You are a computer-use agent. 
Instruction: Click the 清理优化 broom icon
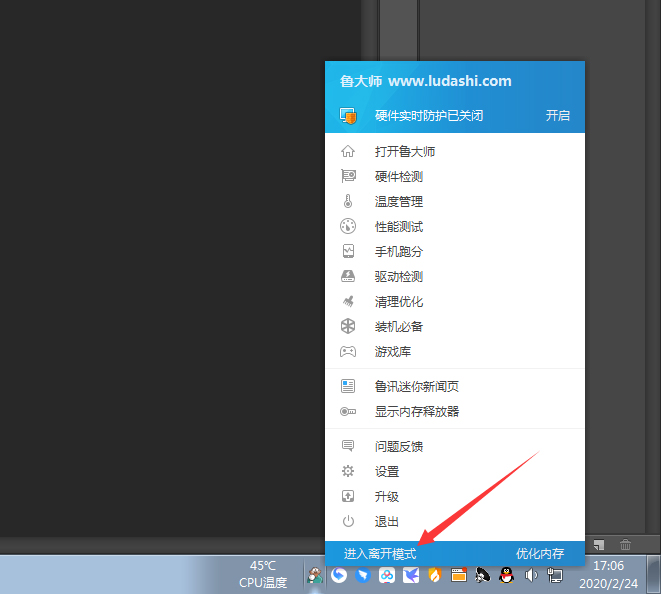[x=348, y=302]
